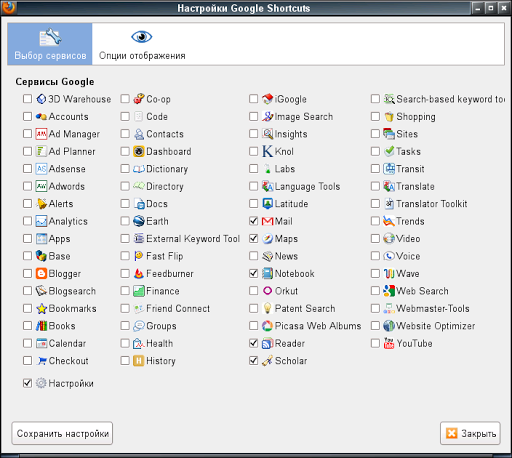The height and width of the screenshot is (458, 512).
Task: Click the External Keyword Tool label
Action: pyautogui.click(x=193, y=239)
